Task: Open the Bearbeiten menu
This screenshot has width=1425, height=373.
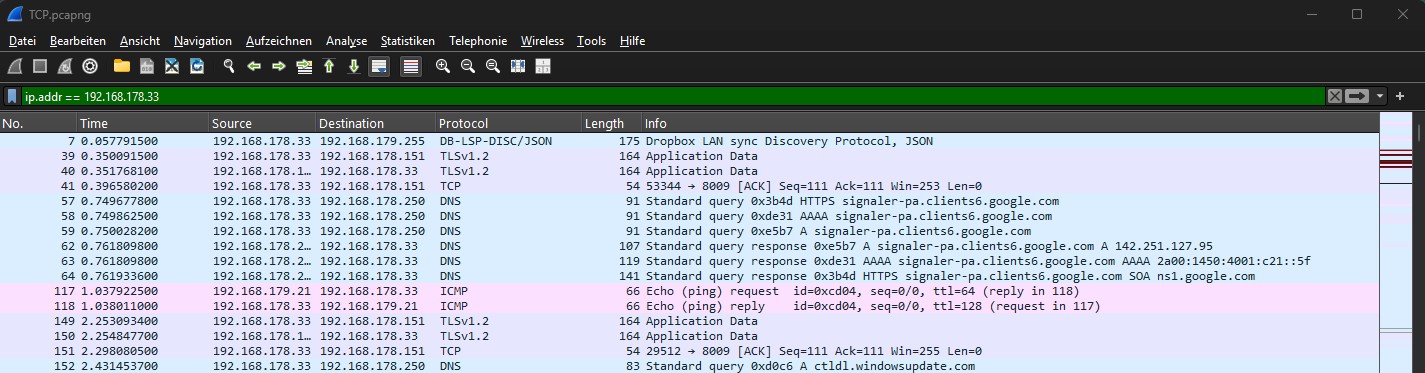Action: 78,41
